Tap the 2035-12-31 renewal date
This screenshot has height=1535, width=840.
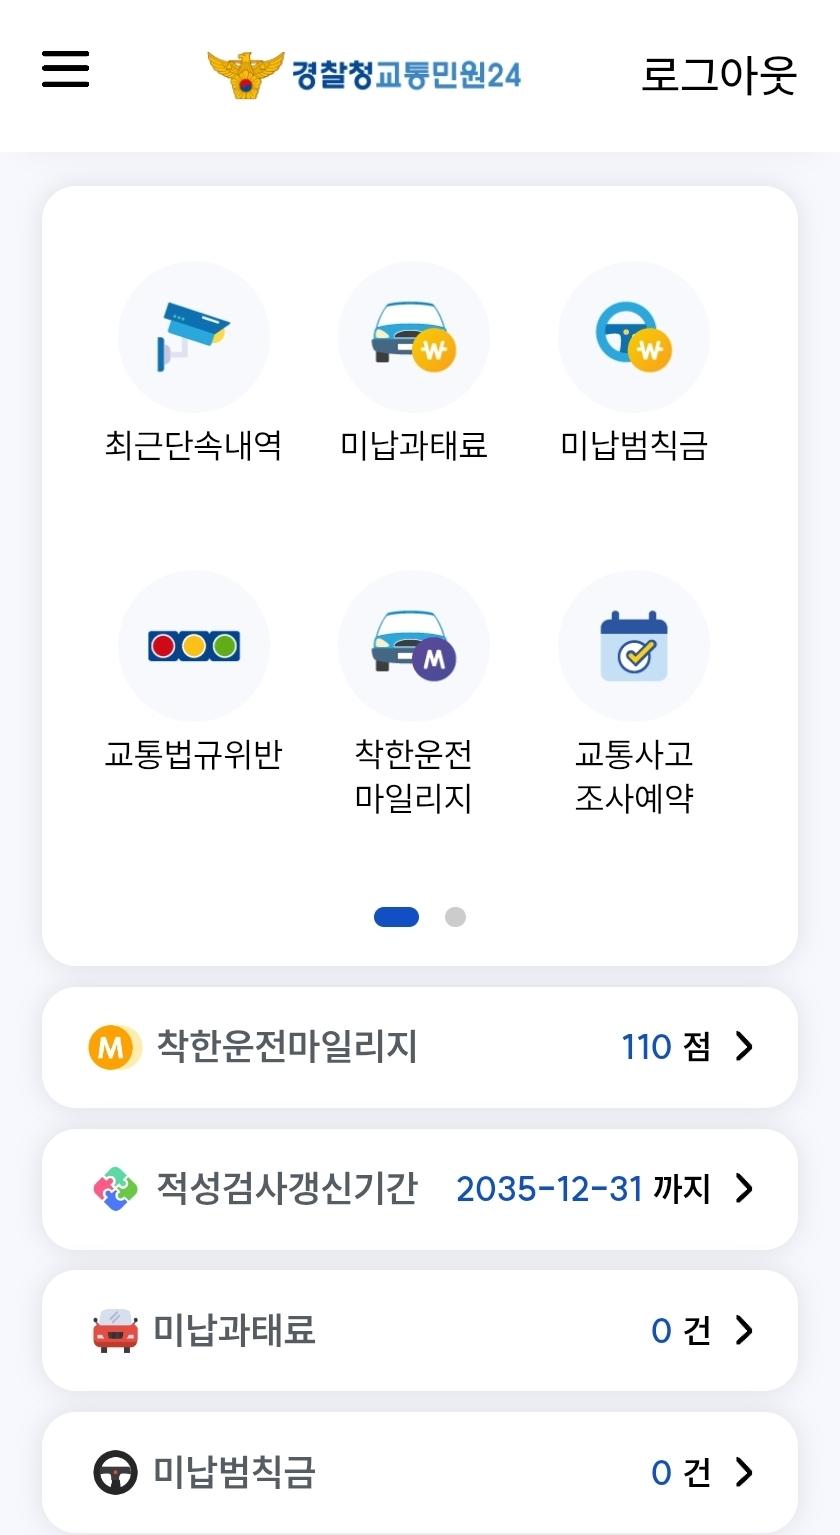coord(549,1189)
